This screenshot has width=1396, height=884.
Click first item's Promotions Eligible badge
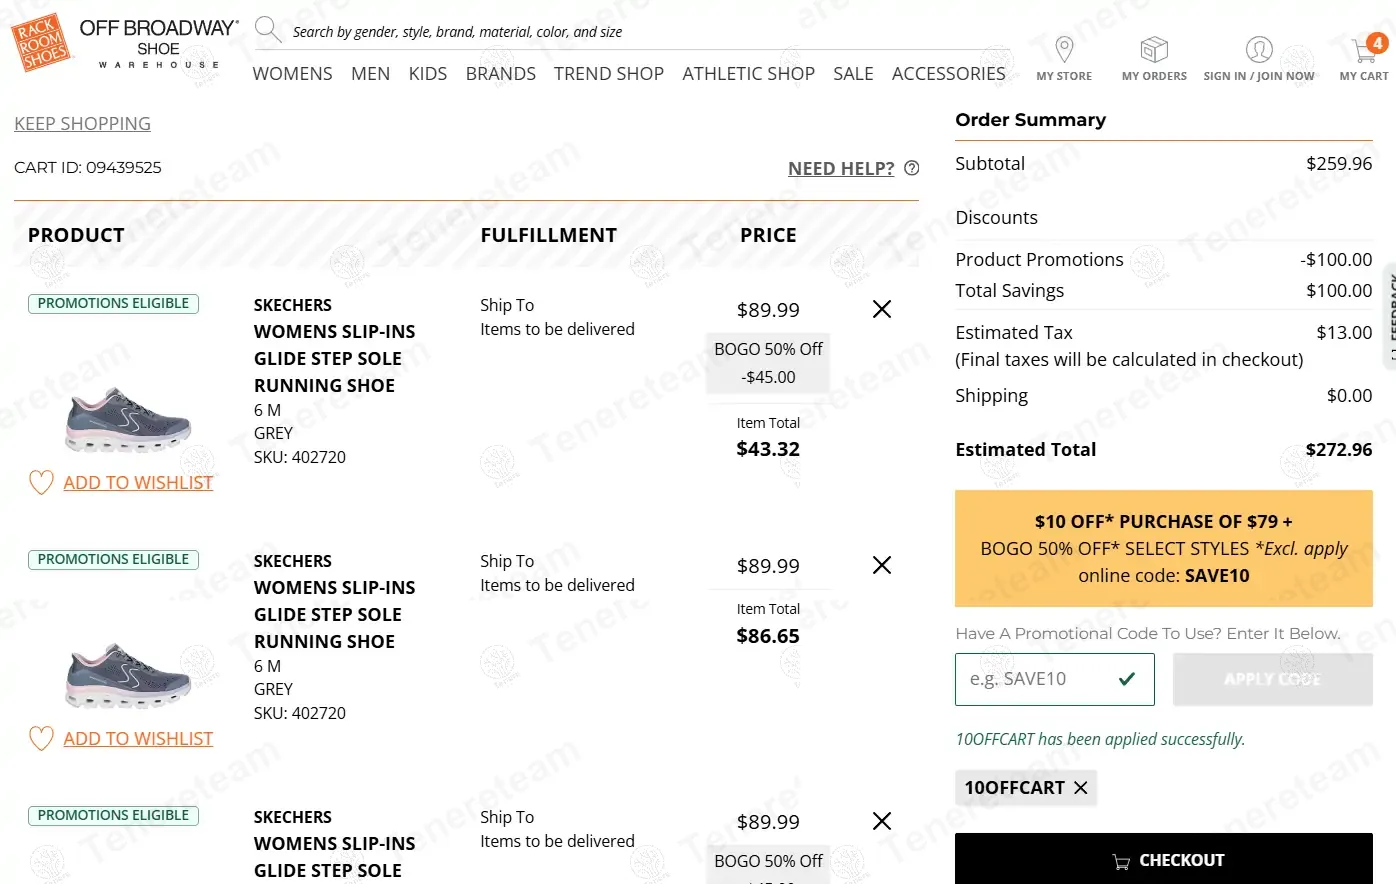point(113,303)
